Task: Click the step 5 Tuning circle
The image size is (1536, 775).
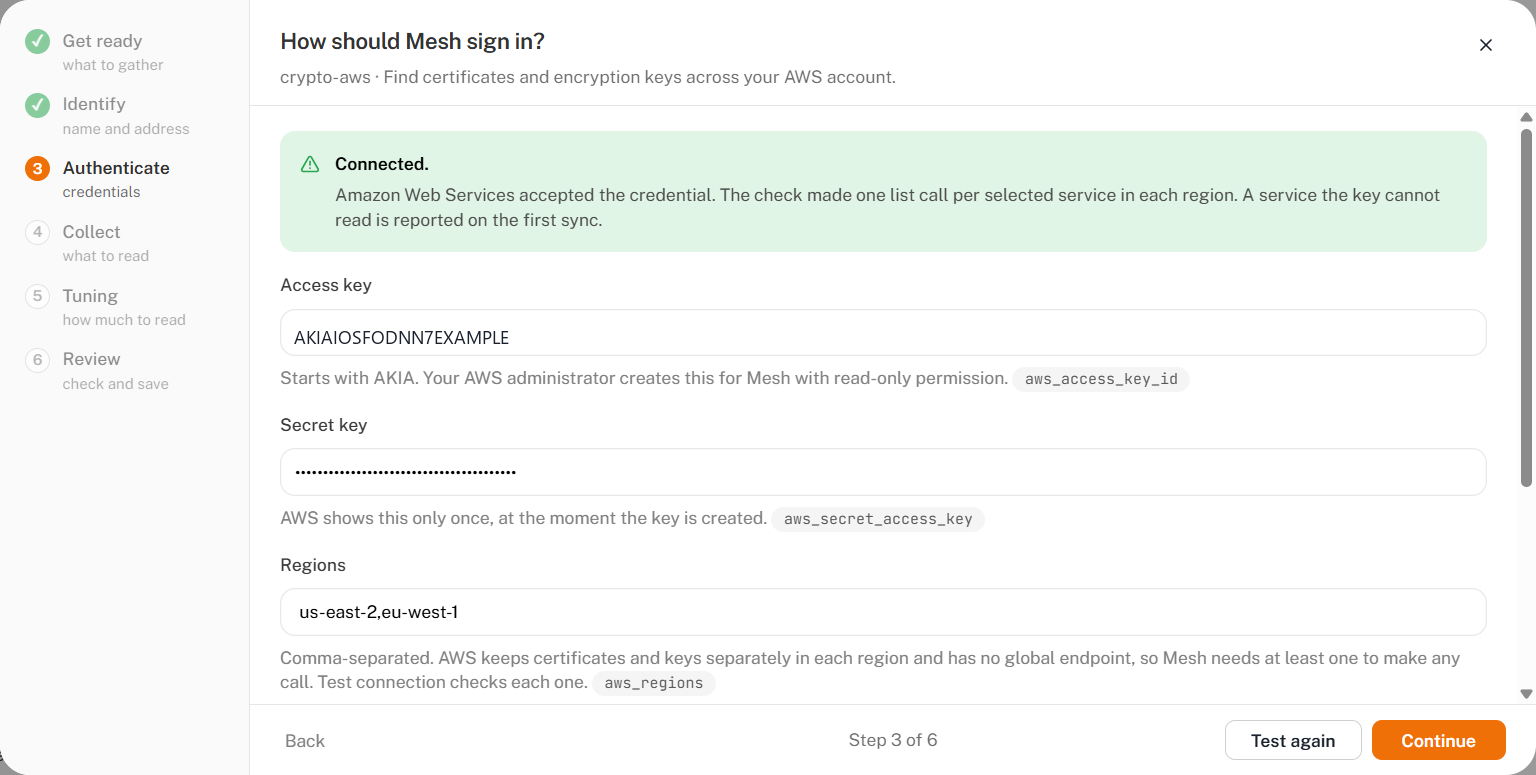Action: coord(37,296)
